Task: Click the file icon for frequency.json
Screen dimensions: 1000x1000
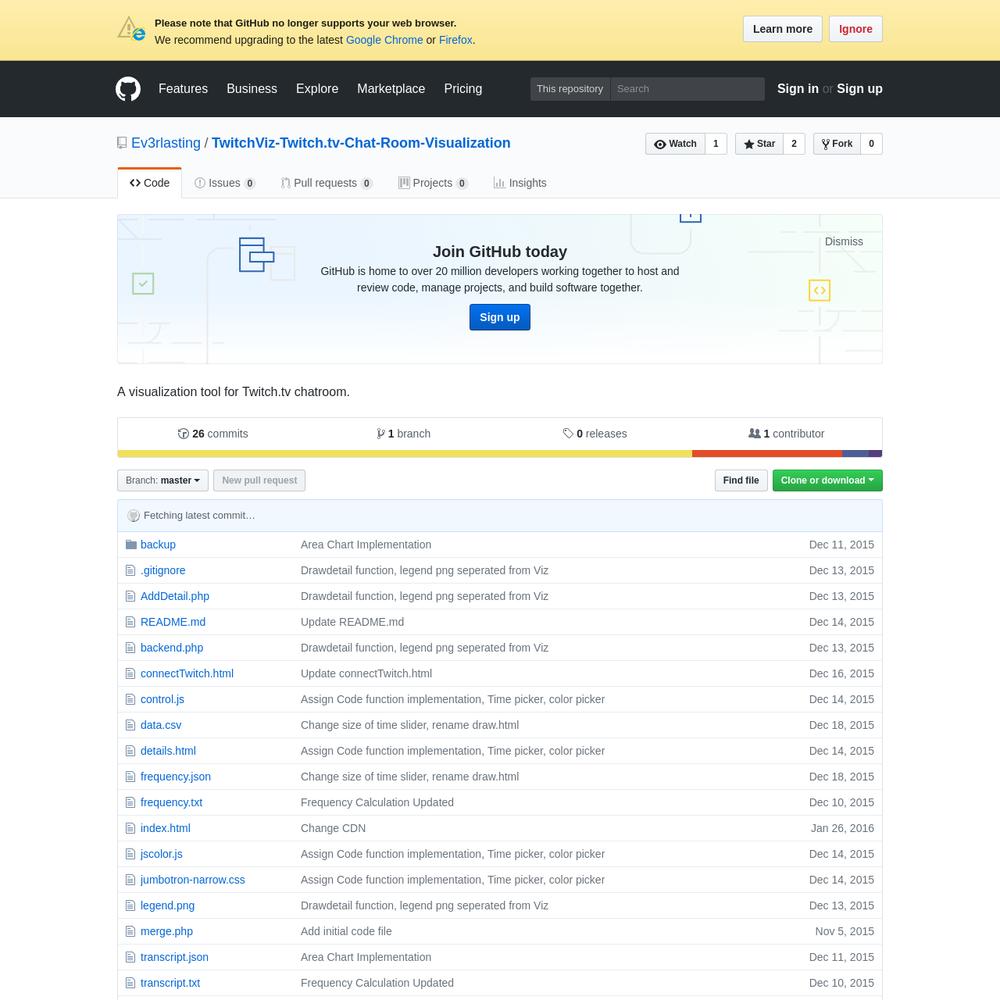Action: 130,777
